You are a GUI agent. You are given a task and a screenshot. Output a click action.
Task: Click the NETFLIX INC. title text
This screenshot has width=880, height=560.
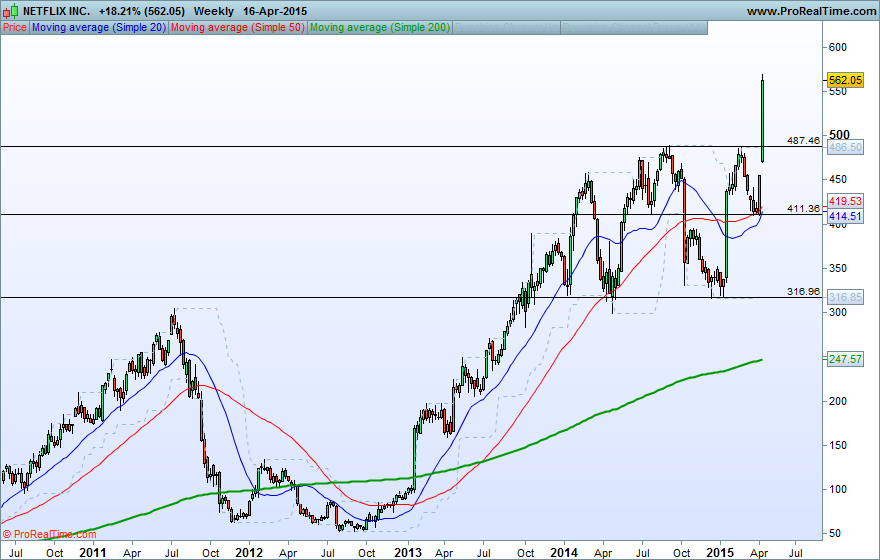pos(56,11)
